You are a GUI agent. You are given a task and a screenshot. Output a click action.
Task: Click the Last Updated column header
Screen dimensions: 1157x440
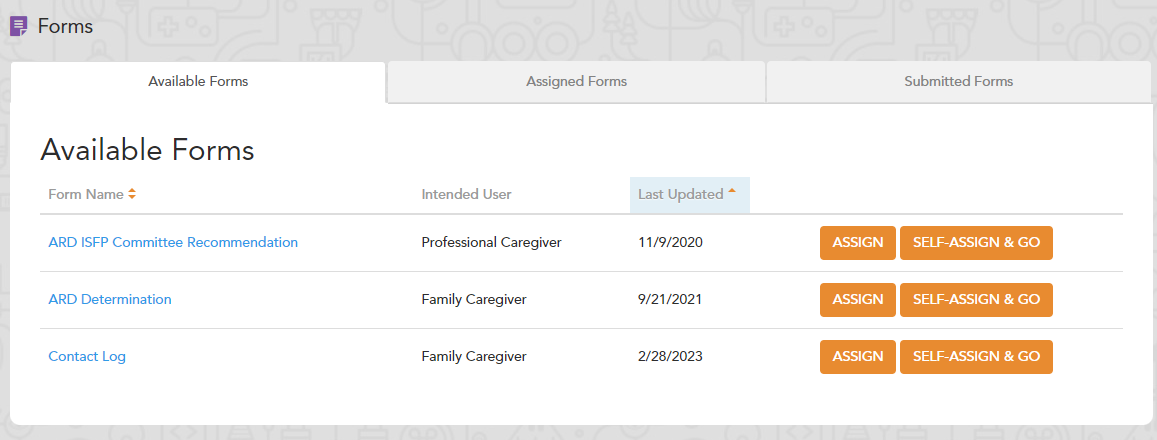(680, 195)
